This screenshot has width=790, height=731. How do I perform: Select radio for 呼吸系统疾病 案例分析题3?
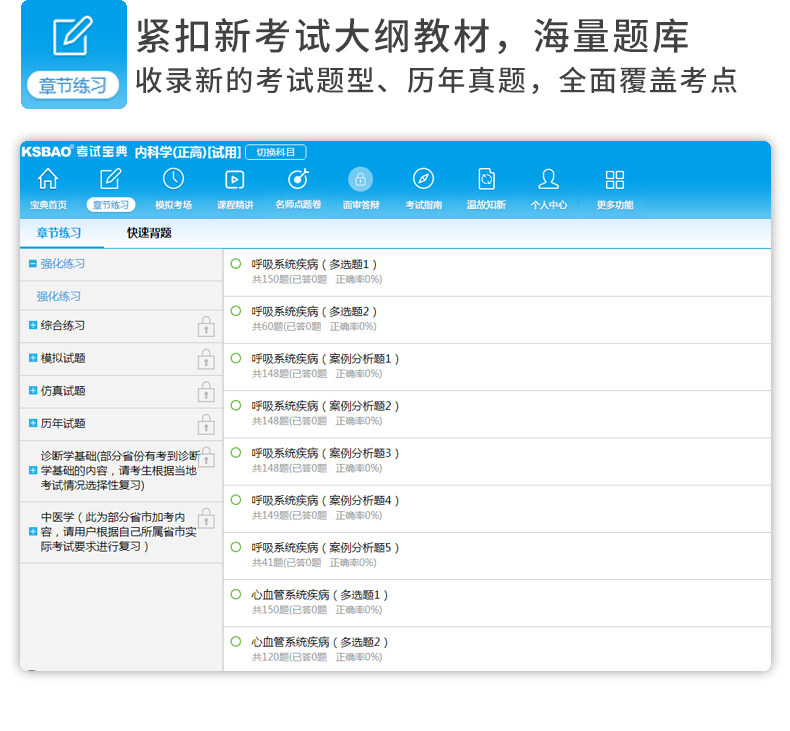(x=236, y=452)
